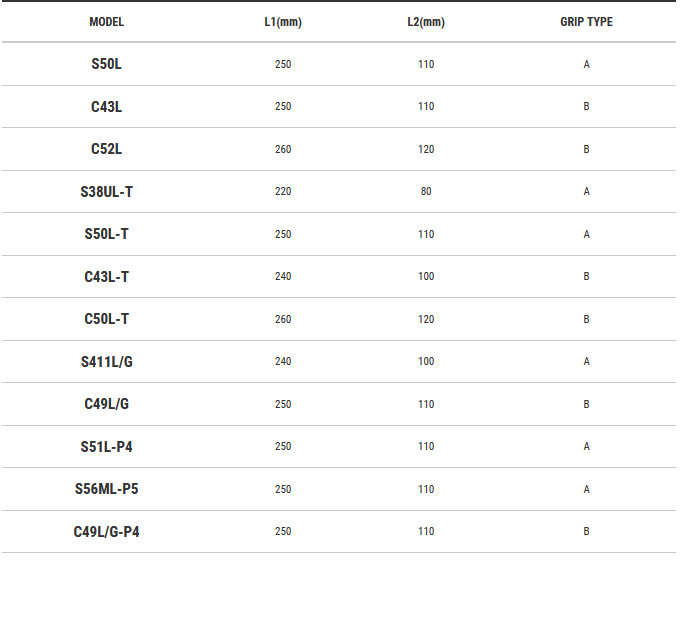Viewport: 680px width, 624px height.
Task: Select the S51L-P4 model name
Action: pyautogui.click(x=106, y=446)
